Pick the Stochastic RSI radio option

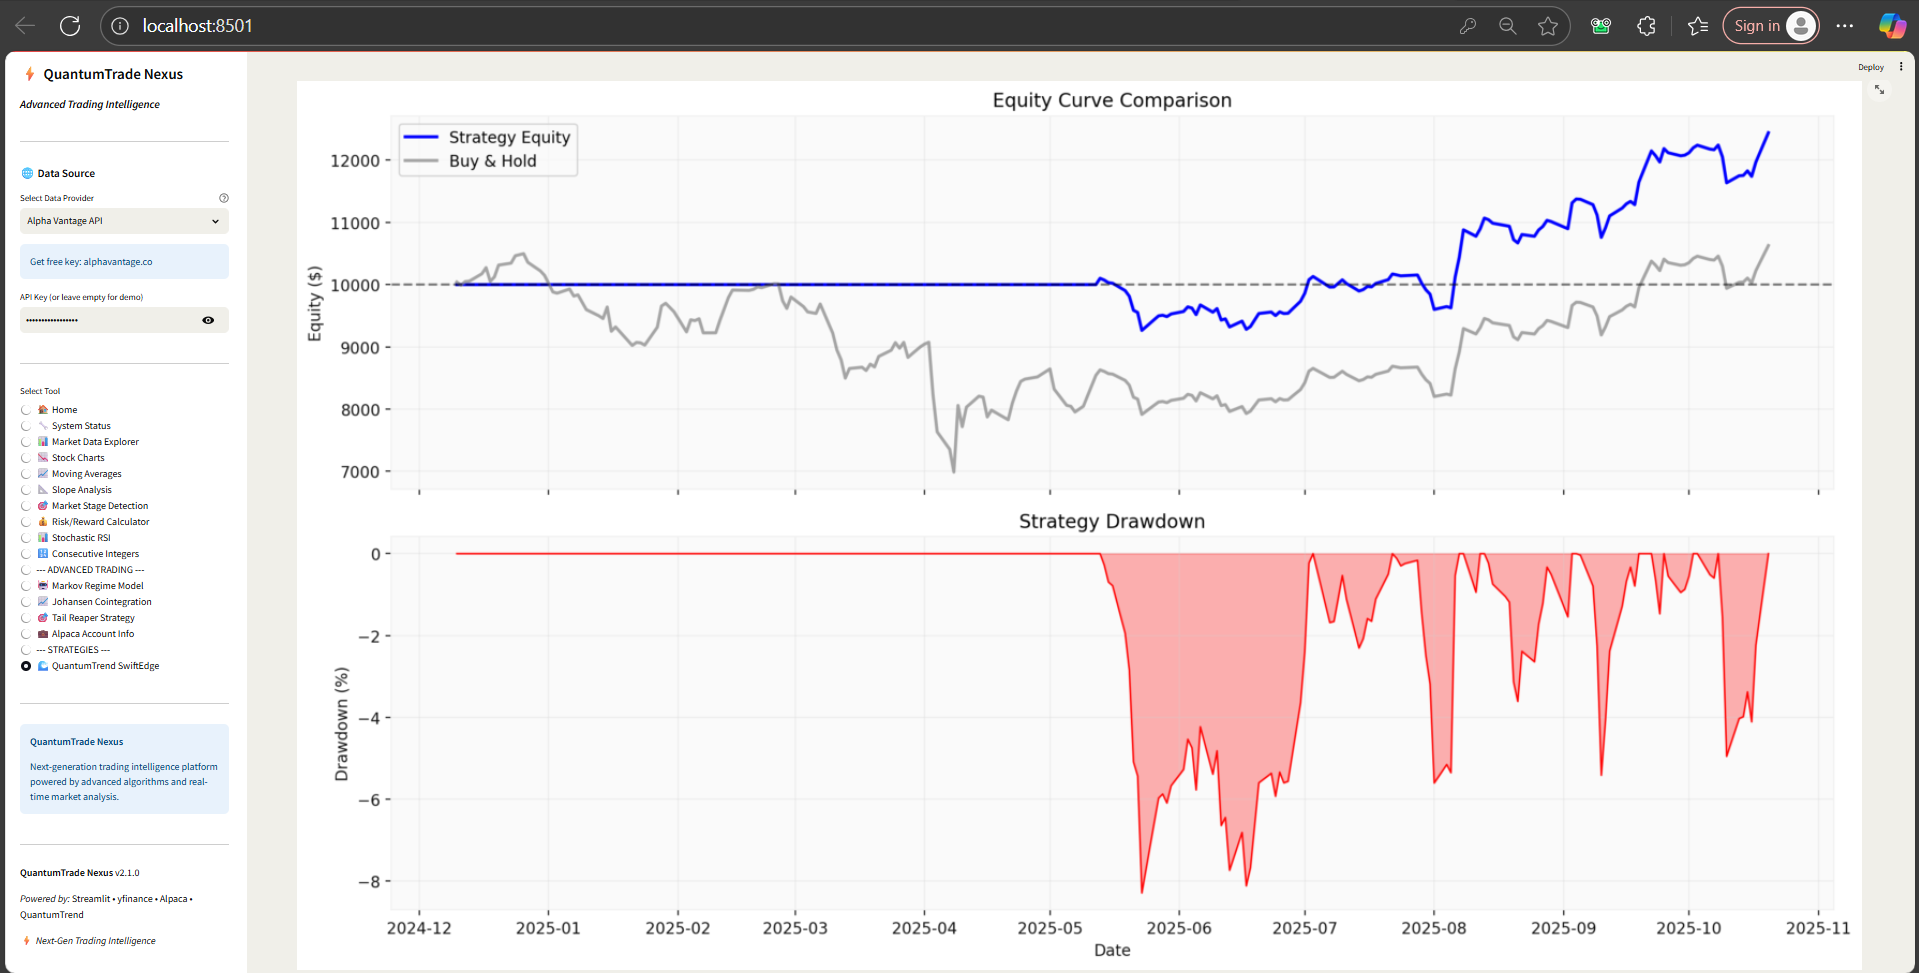(x=26, y=538)
